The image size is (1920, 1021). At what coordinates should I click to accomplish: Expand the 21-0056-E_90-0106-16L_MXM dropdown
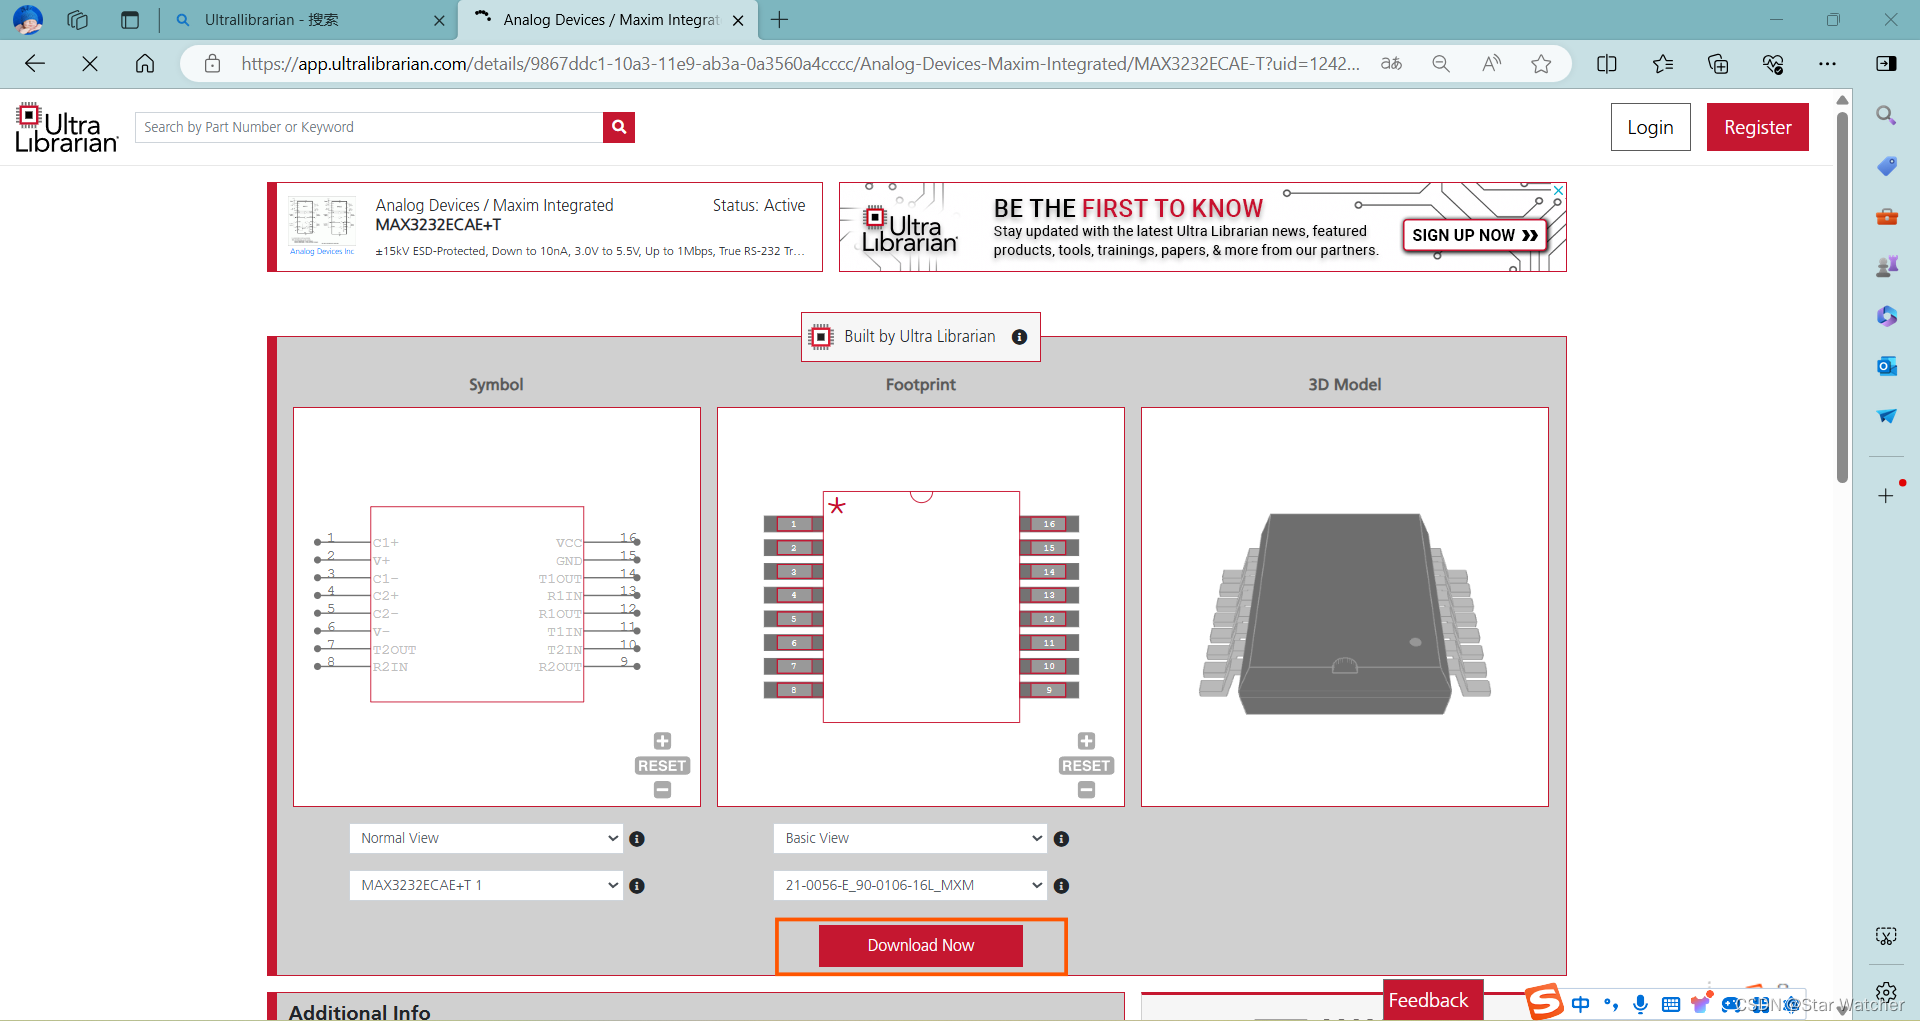coord(910,886)
